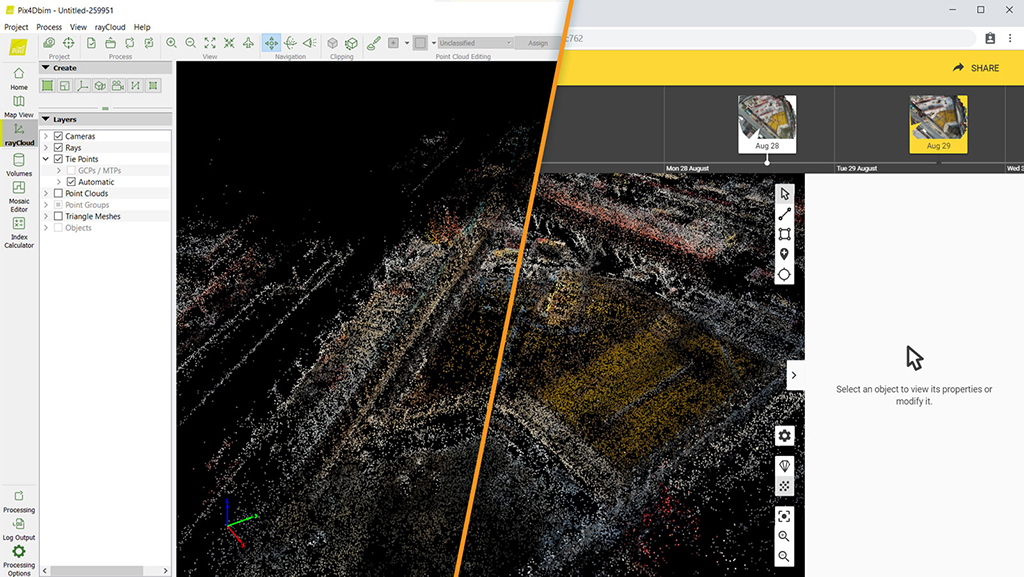Open the Index Calculator

click(19, 232)
